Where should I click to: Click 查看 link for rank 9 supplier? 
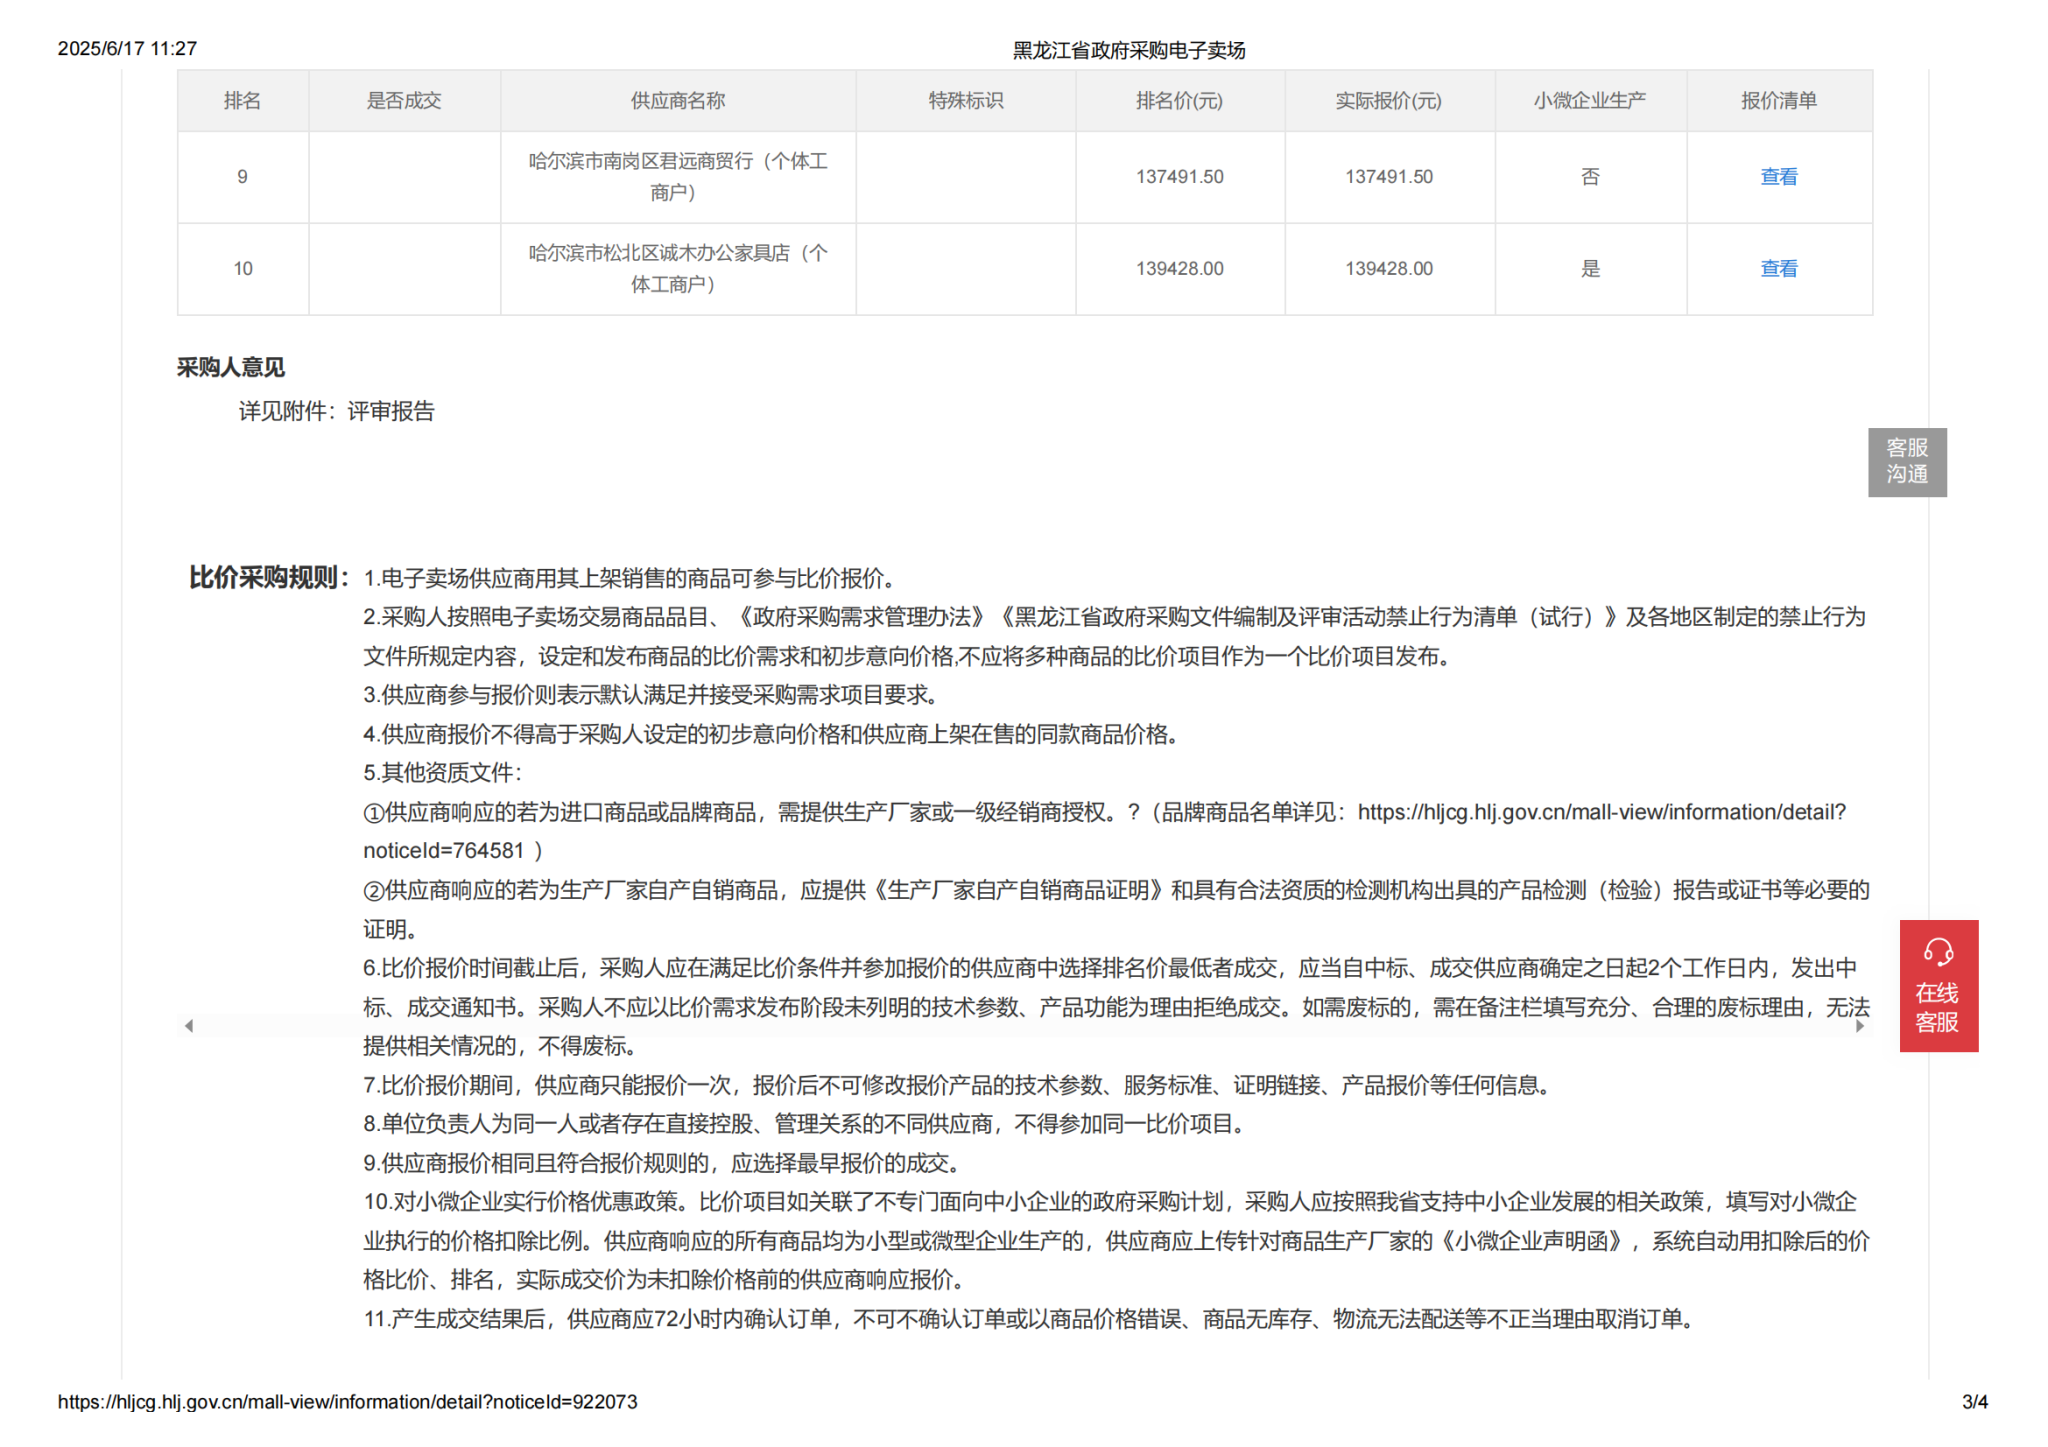pos(1778,177)
